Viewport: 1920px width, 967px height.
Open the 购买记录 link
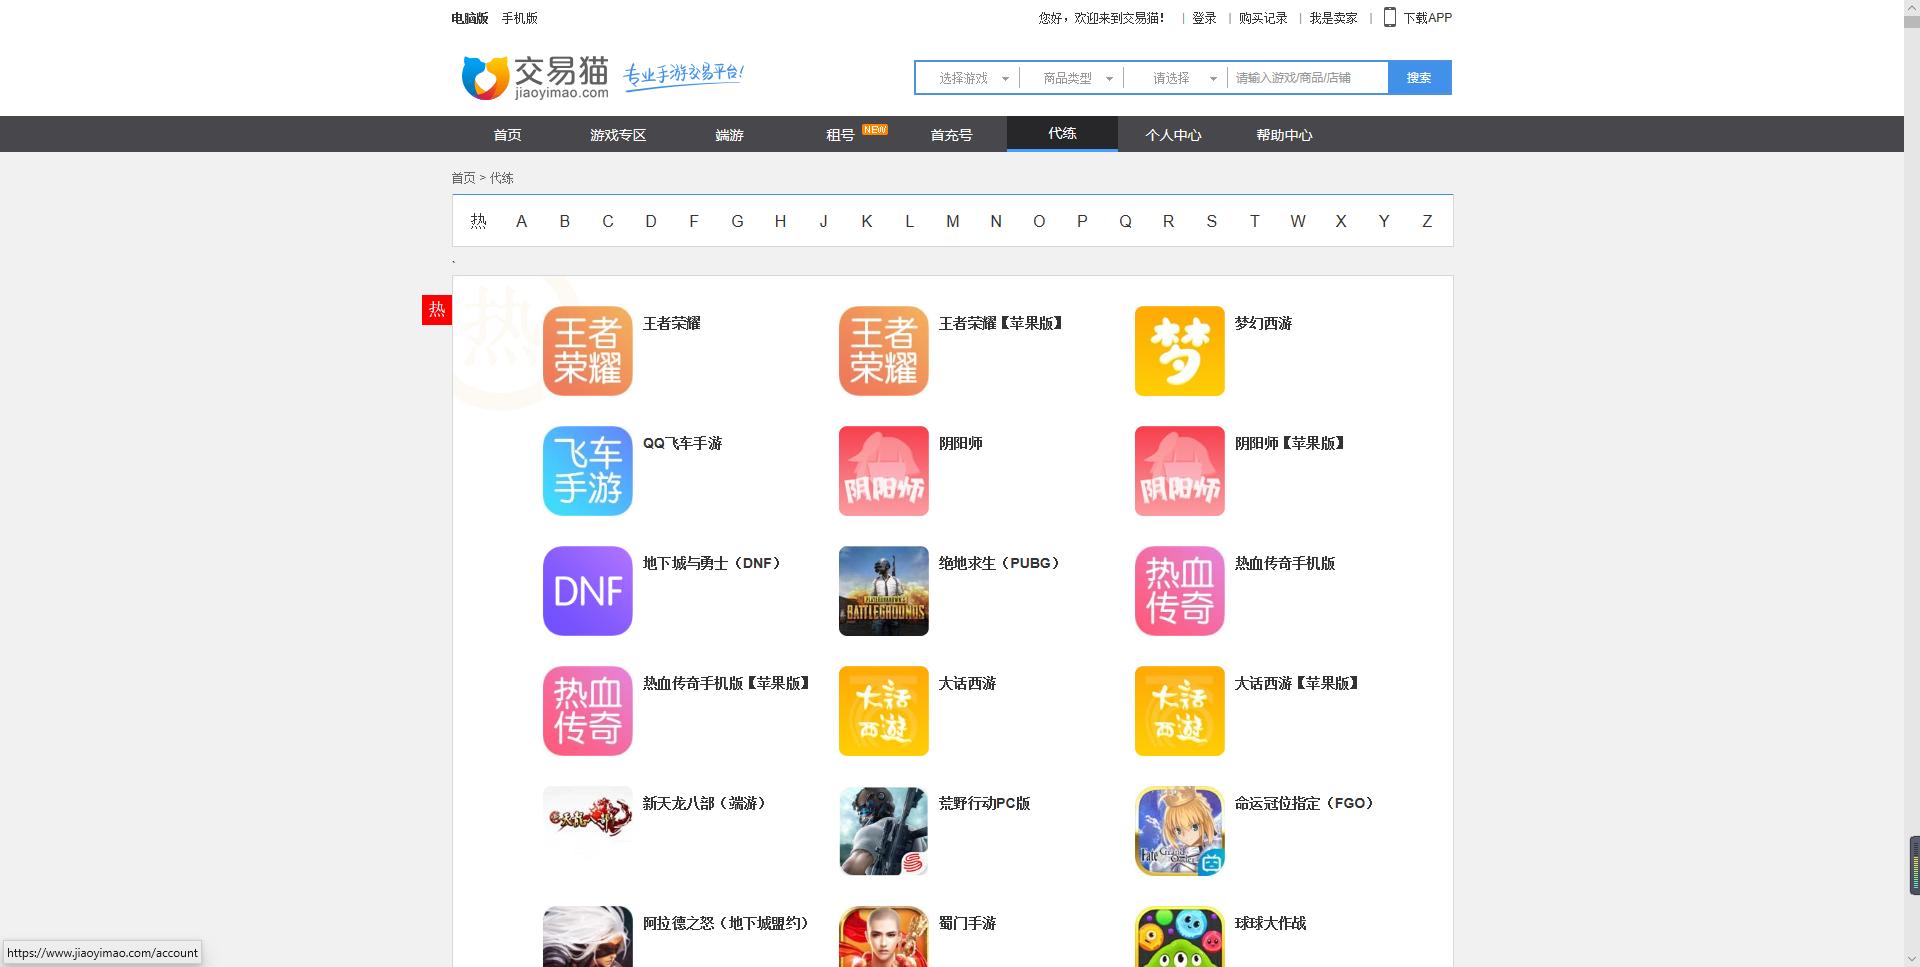[x=1263, y=18]
